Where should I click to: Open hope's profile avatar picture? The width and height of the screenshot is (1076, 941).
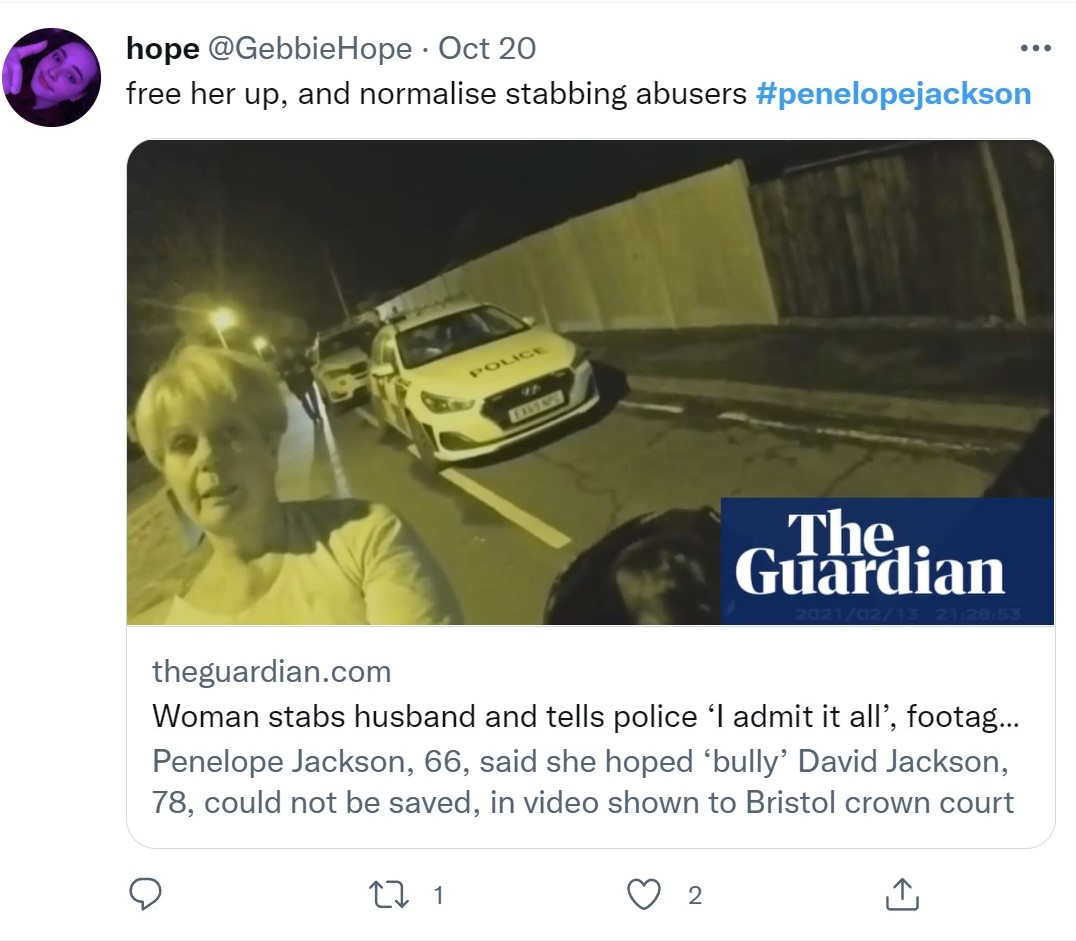52,77
